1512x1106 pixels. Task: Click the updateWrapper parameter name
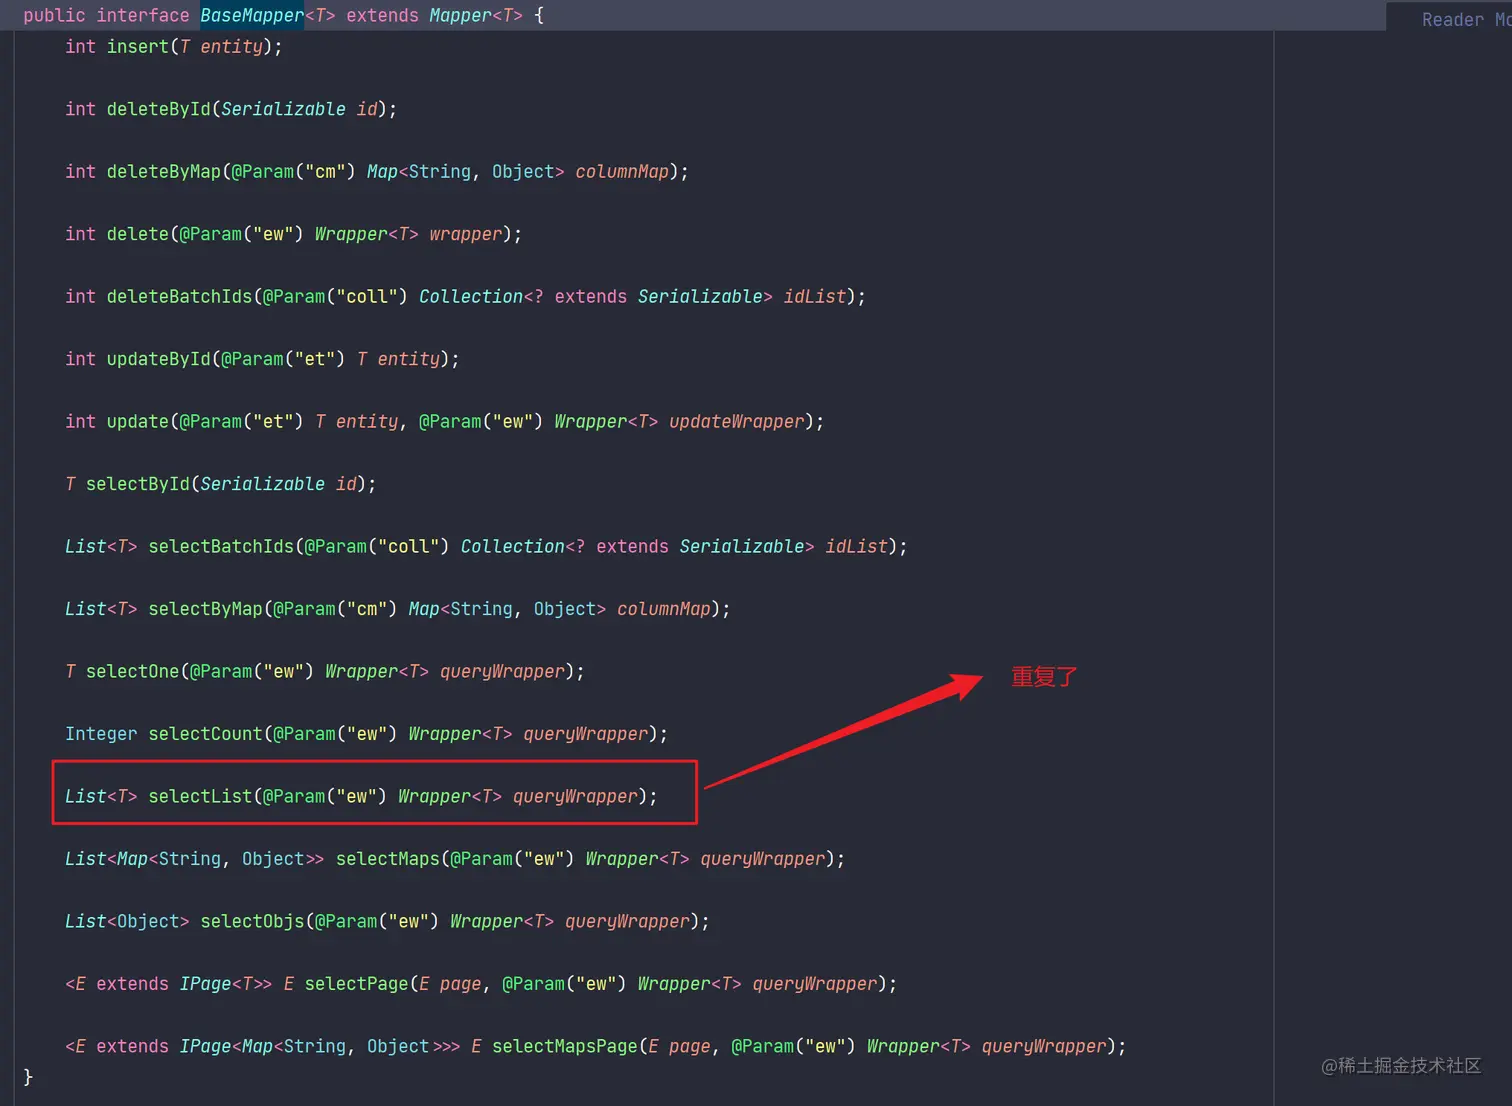coord(737,422)
